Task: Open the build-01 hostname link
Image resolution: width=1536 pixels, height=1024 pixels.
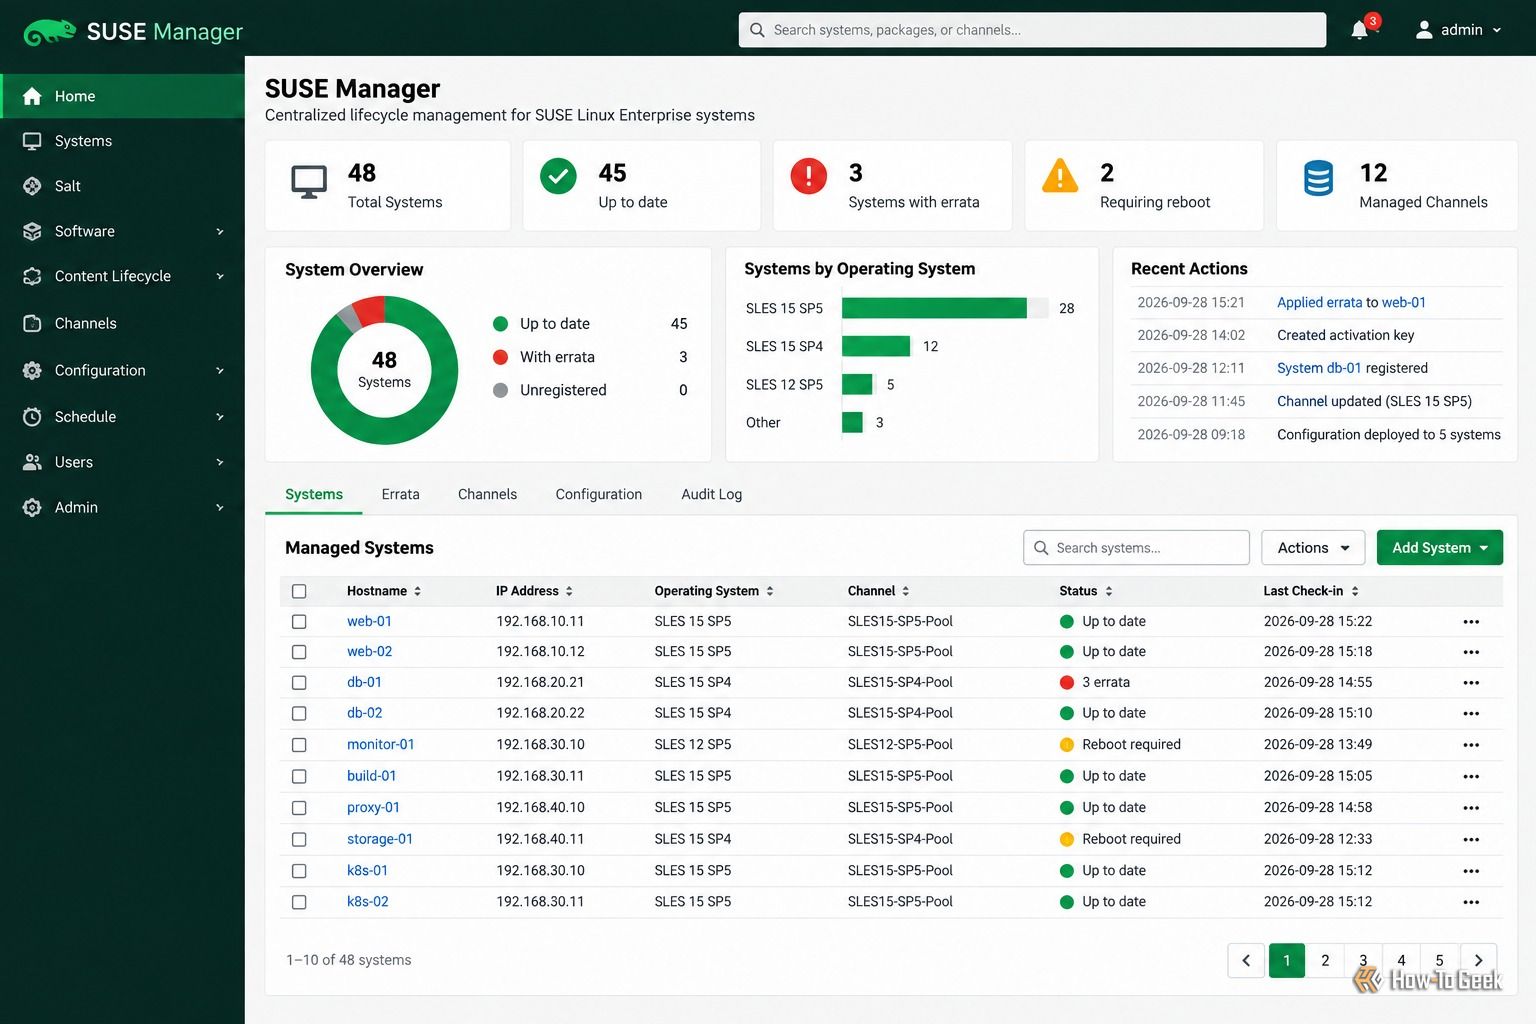Action: (x=372, y=776)
